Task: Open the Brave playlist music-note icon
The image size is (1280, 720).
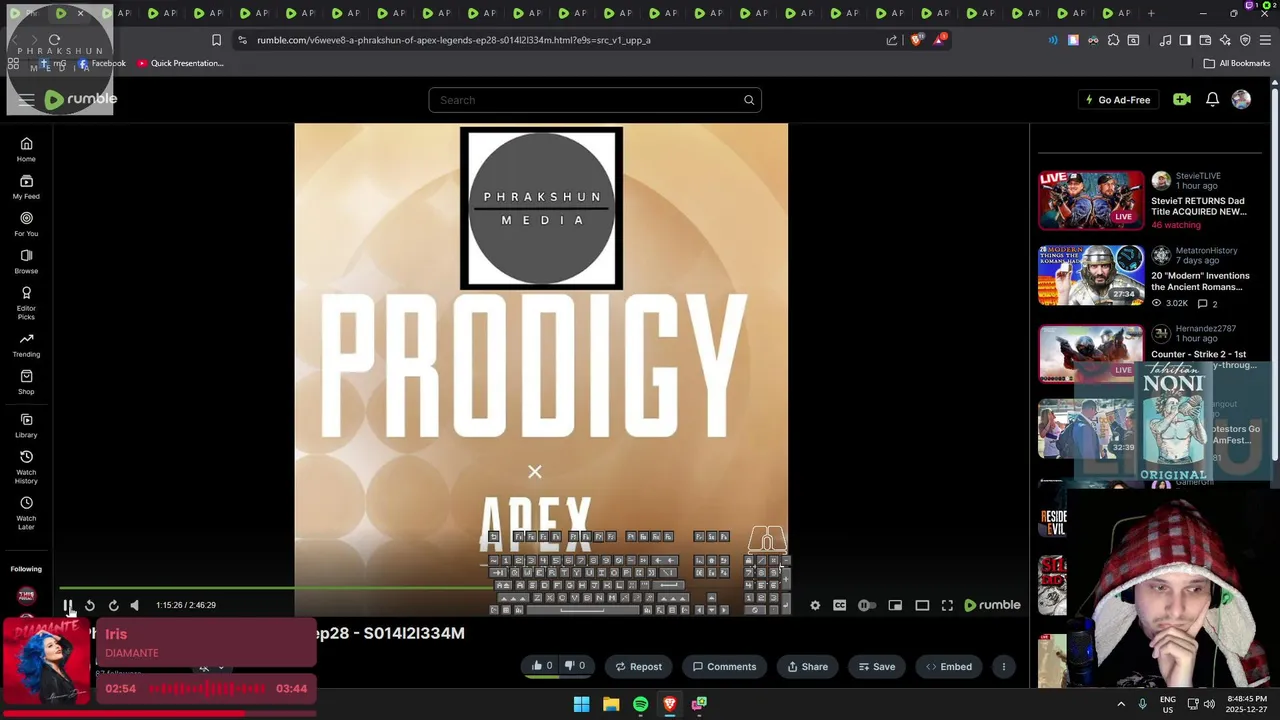Action: click(1165, 40)
